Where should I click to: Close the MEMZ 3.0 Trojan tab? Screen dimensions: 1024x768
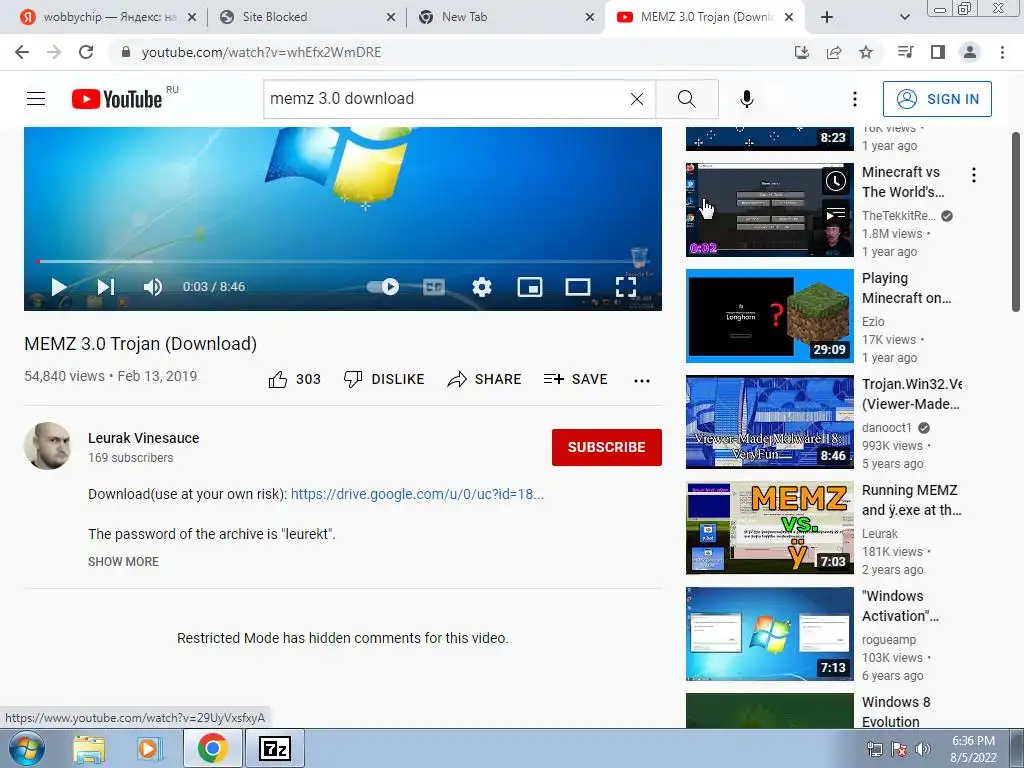pos(789,17)
